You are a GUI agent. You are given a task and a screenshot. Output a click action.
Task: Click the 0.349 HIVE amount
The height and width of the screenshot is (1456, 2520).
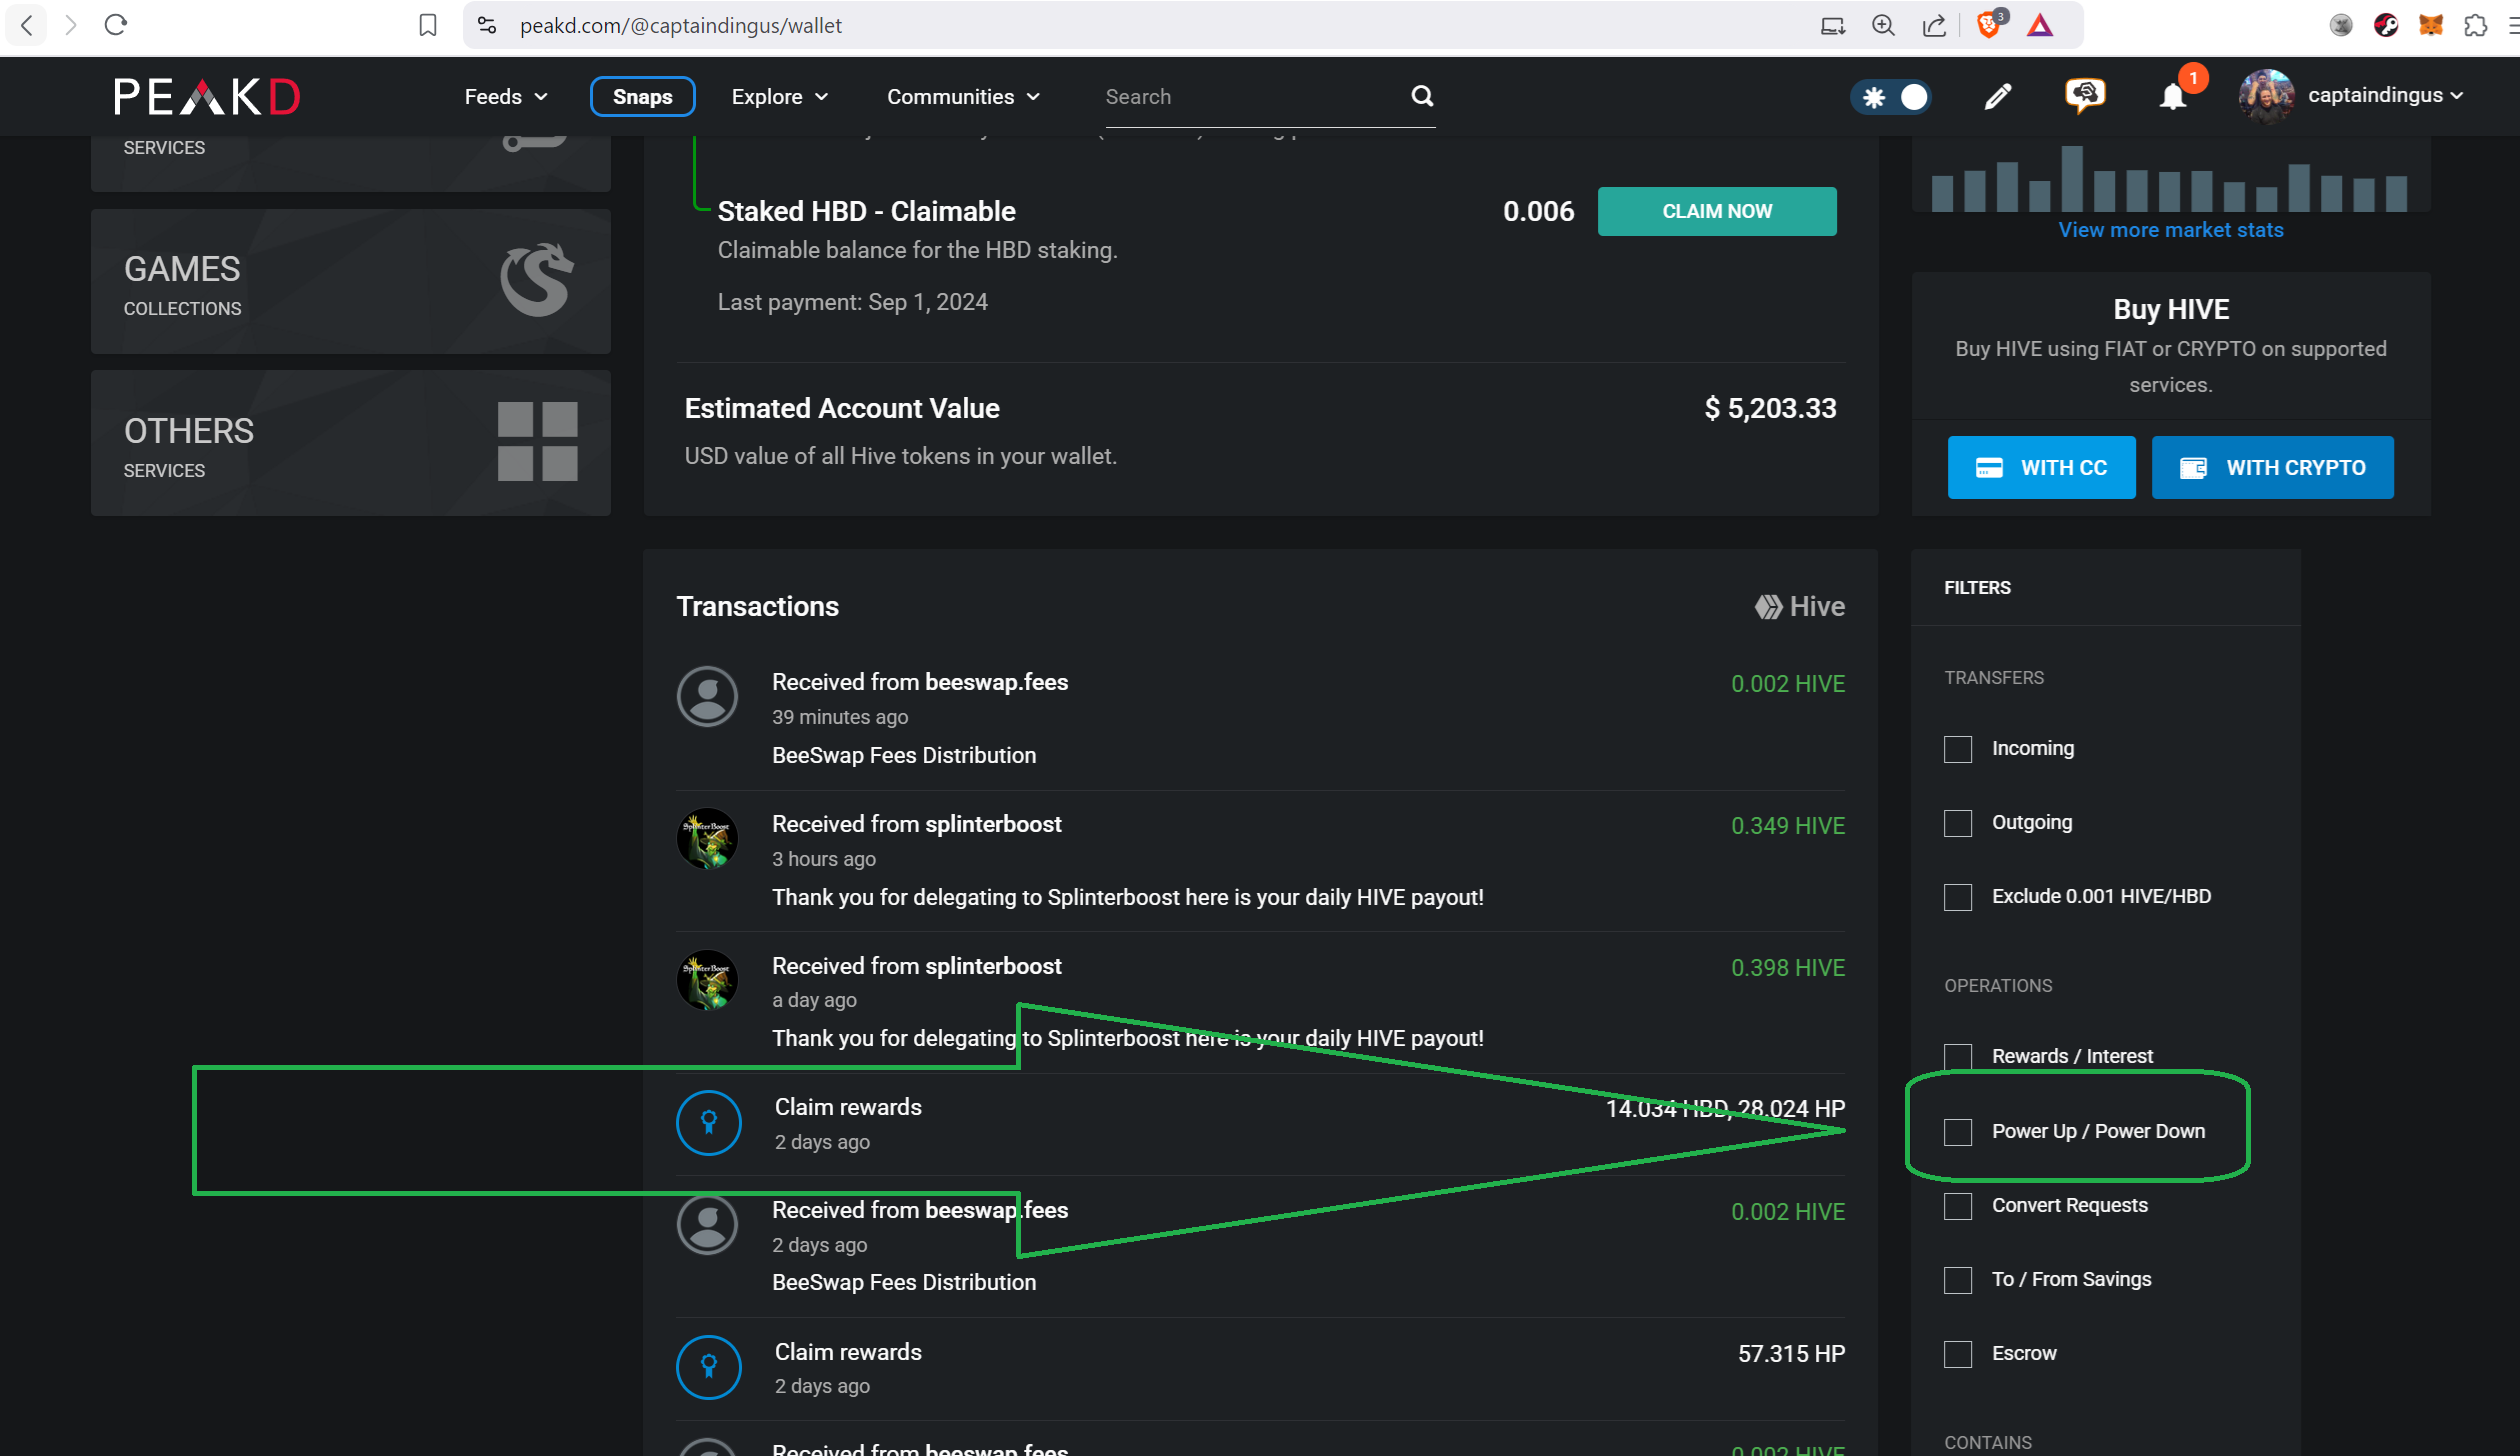point(1788,826)
